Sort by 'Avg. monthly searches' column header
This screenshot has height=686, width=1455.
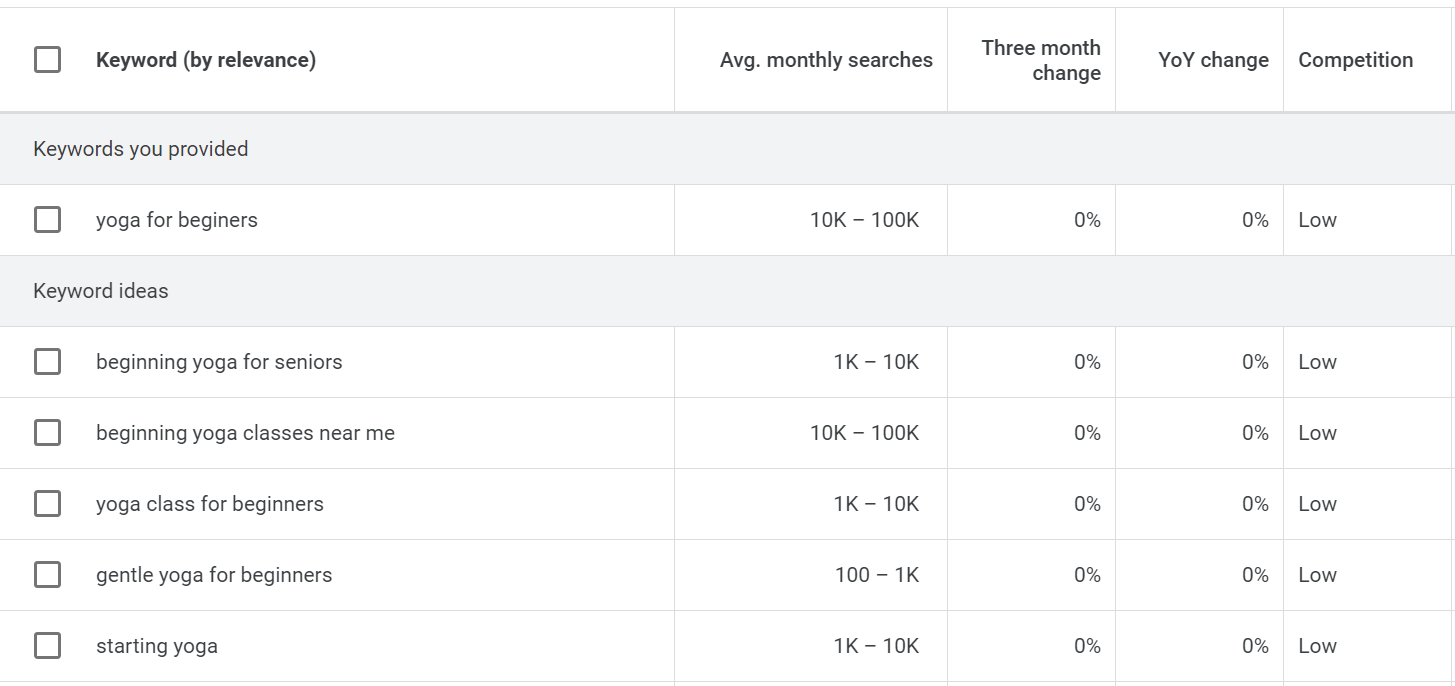tap(825, 59)
